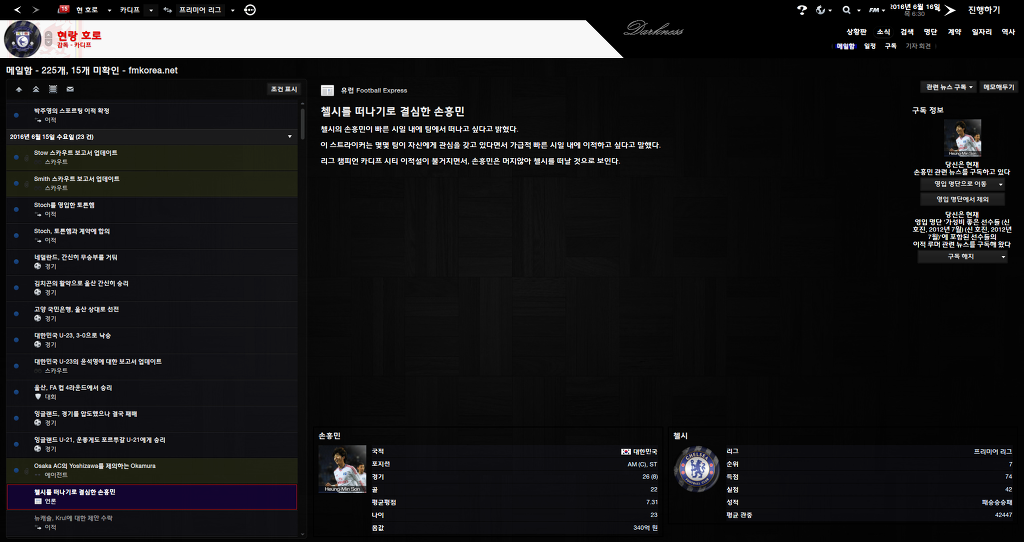Open the magnifying glass search icon

pyautogui.click(x=846, y=10)
